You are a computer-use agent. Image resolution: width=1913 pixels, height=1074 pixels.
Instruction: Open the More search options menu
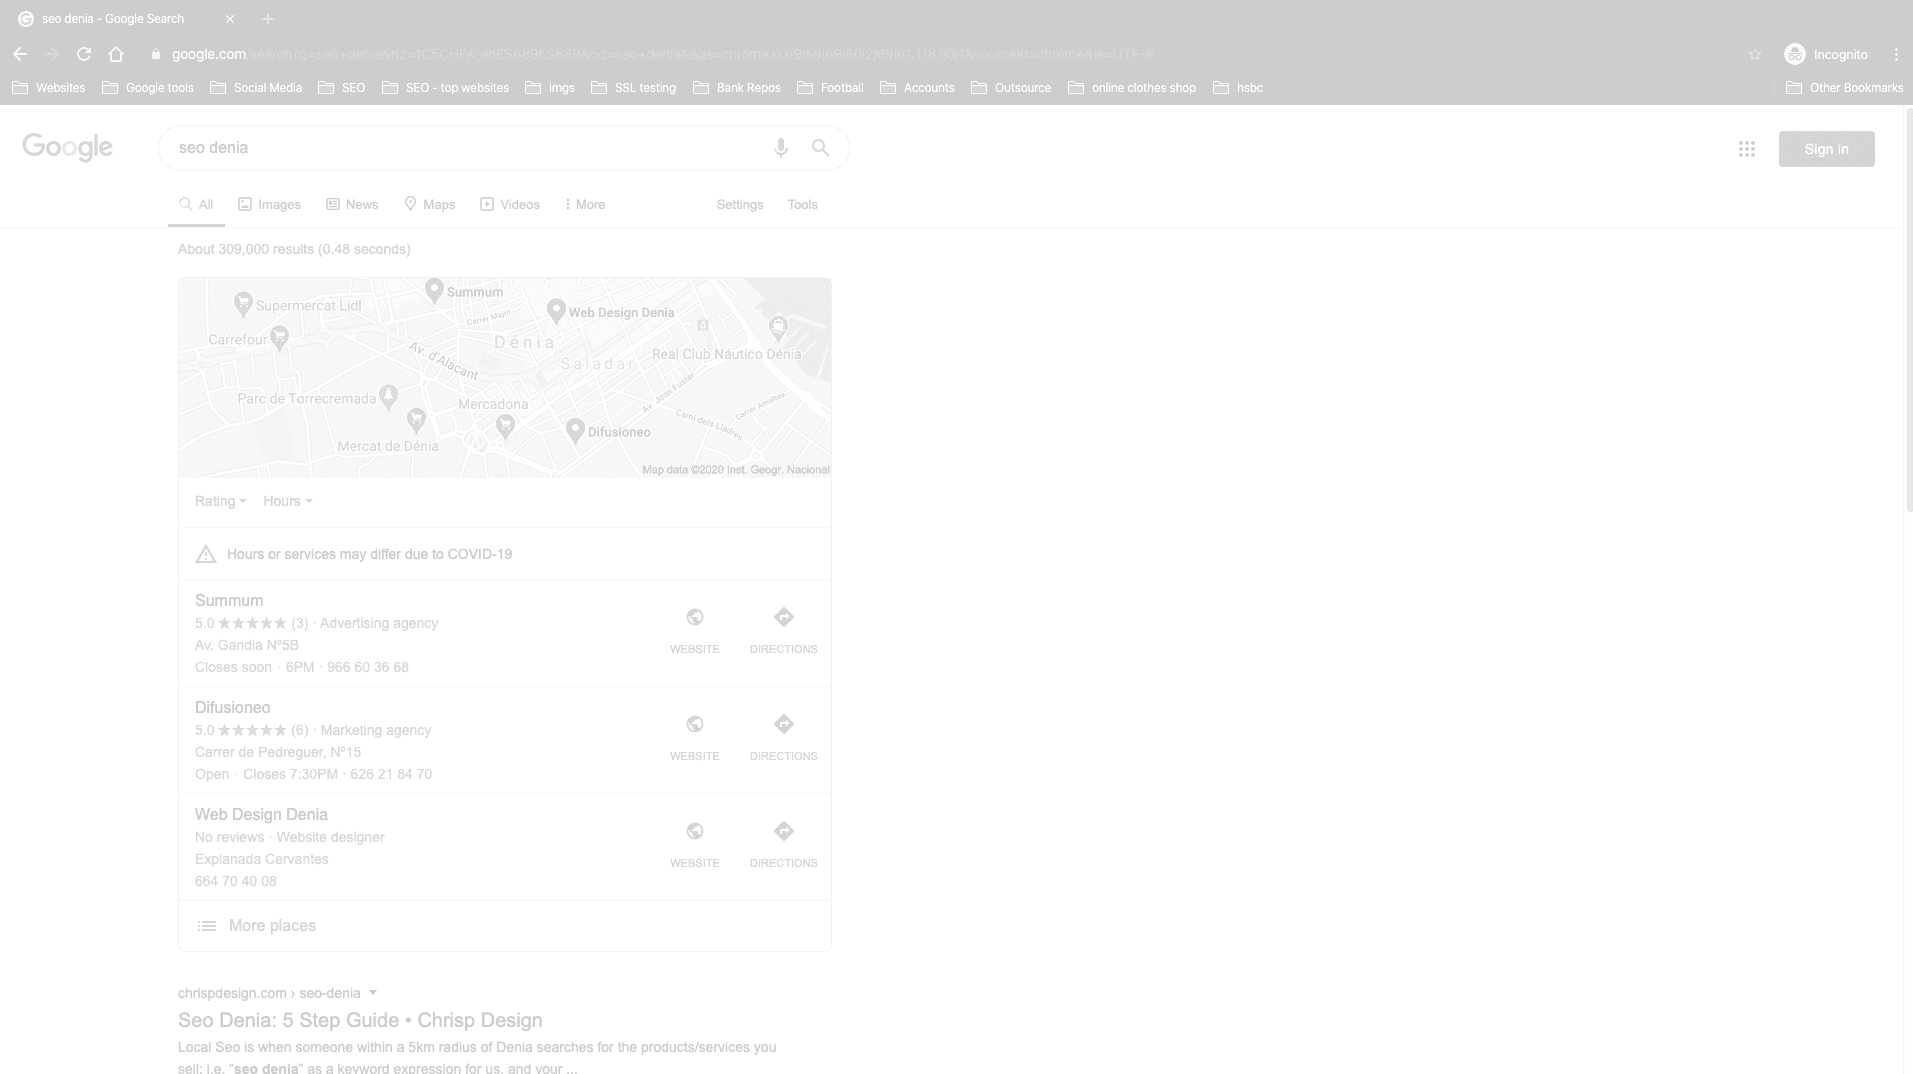585,204
